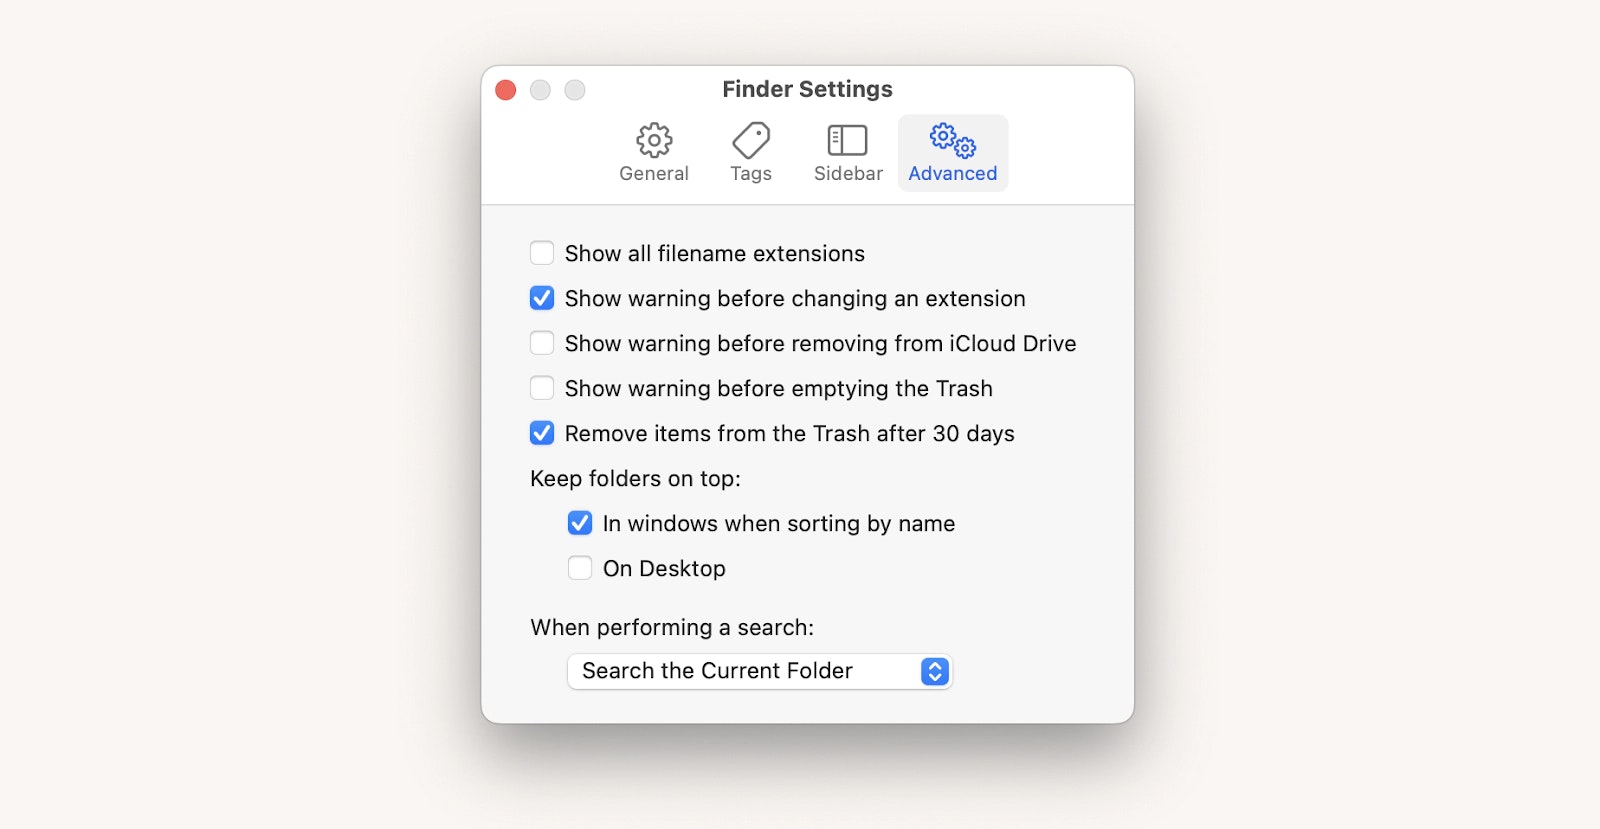Enable warning before emptying the Trash

(x=542, y=388)
